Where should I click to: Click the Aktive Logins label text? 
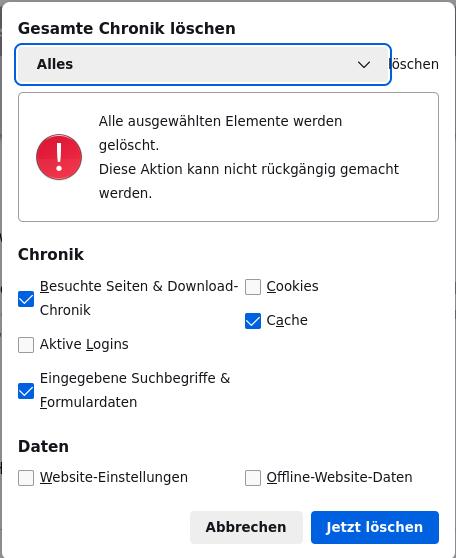pos(84,344)
